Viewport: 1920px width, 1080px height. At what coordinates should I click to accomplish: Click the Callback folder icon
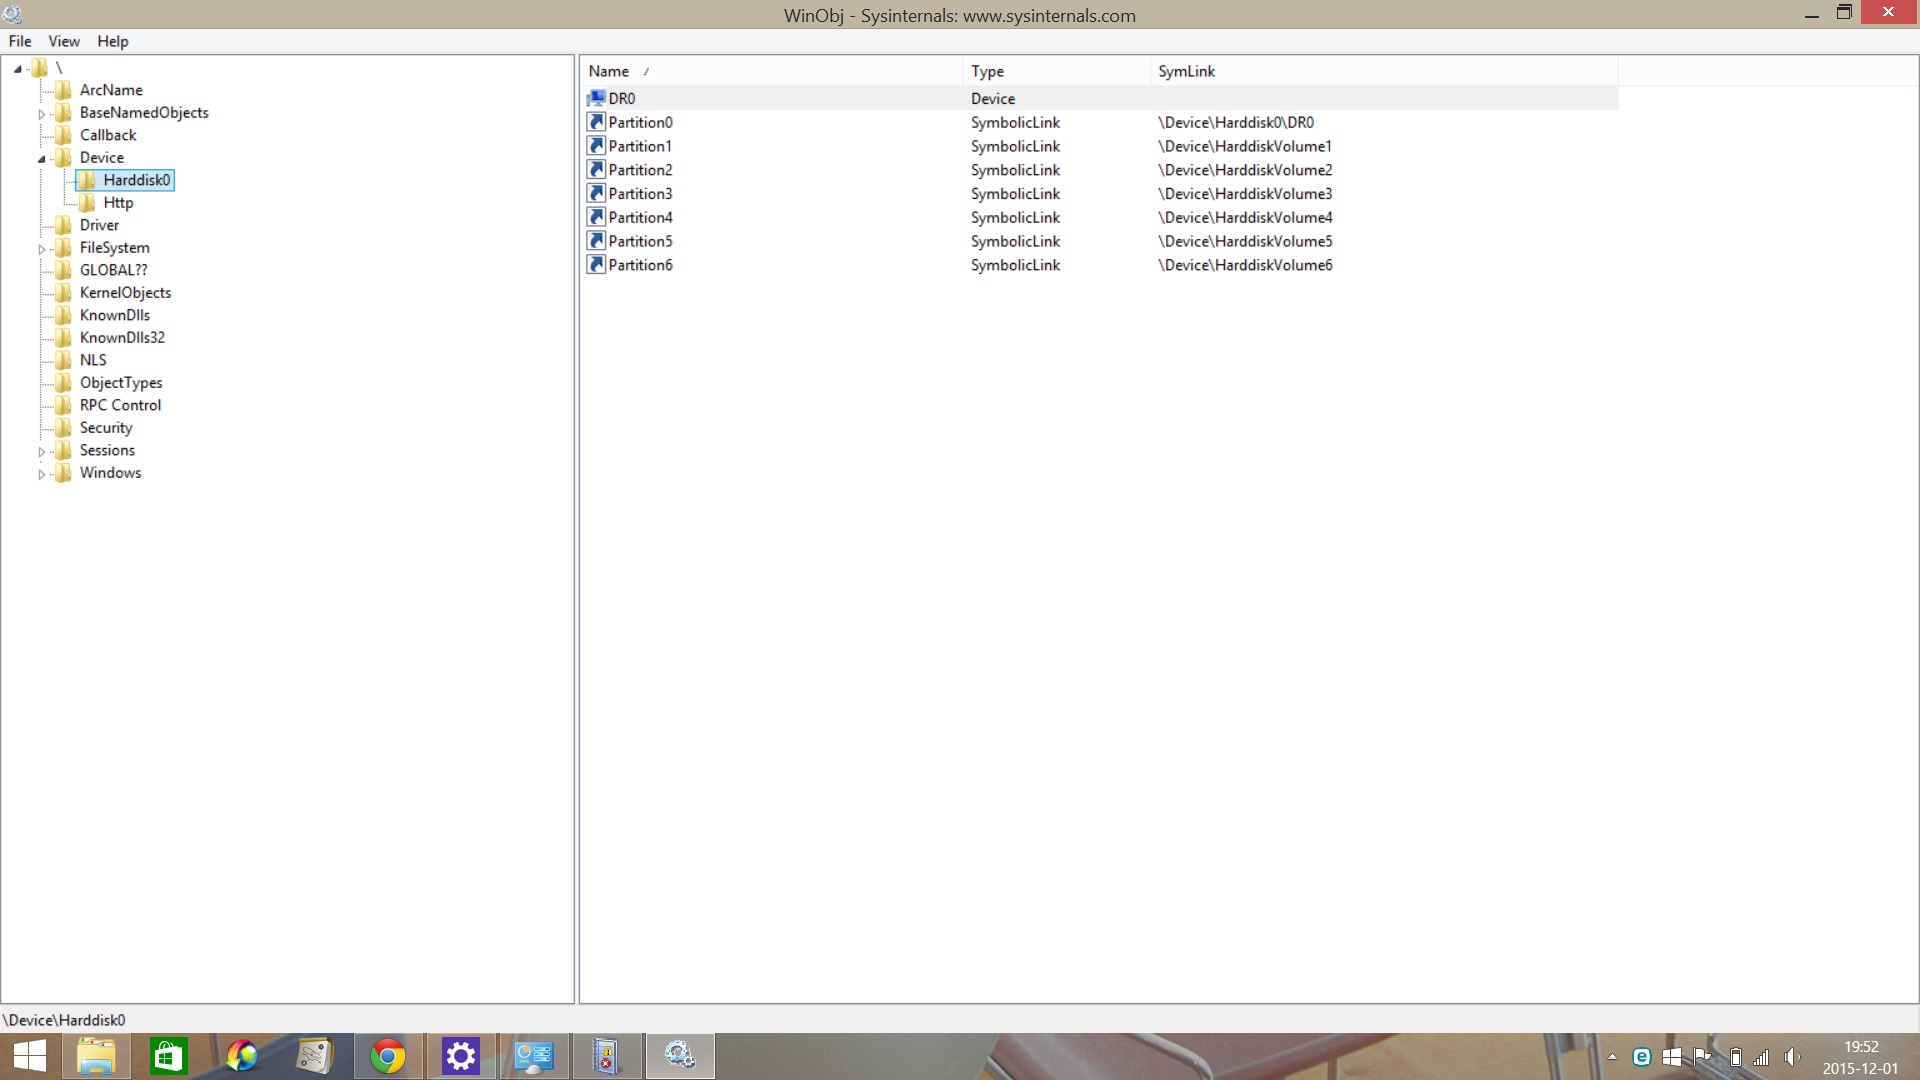tap(64, 135)
